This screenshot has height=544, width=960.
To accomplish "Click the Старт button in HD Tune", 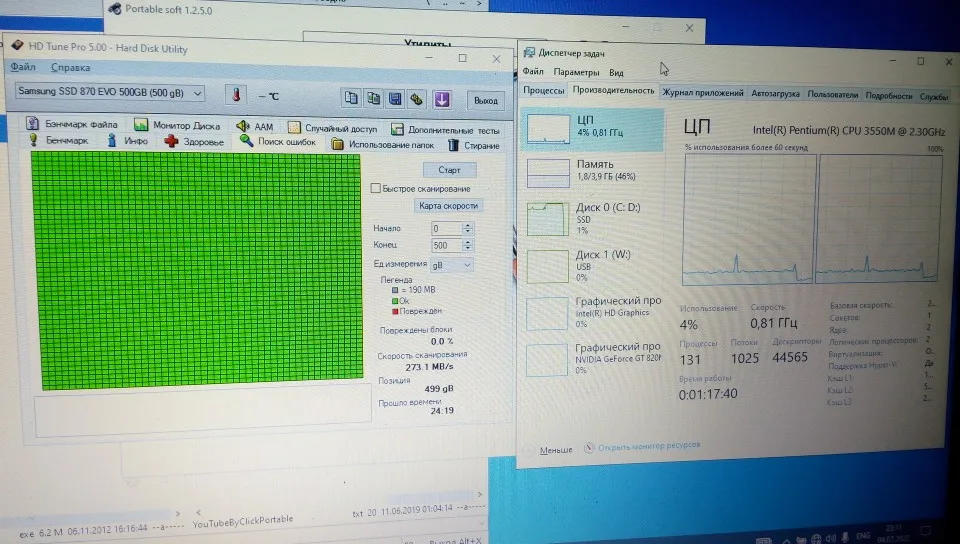I will [449, 170].
